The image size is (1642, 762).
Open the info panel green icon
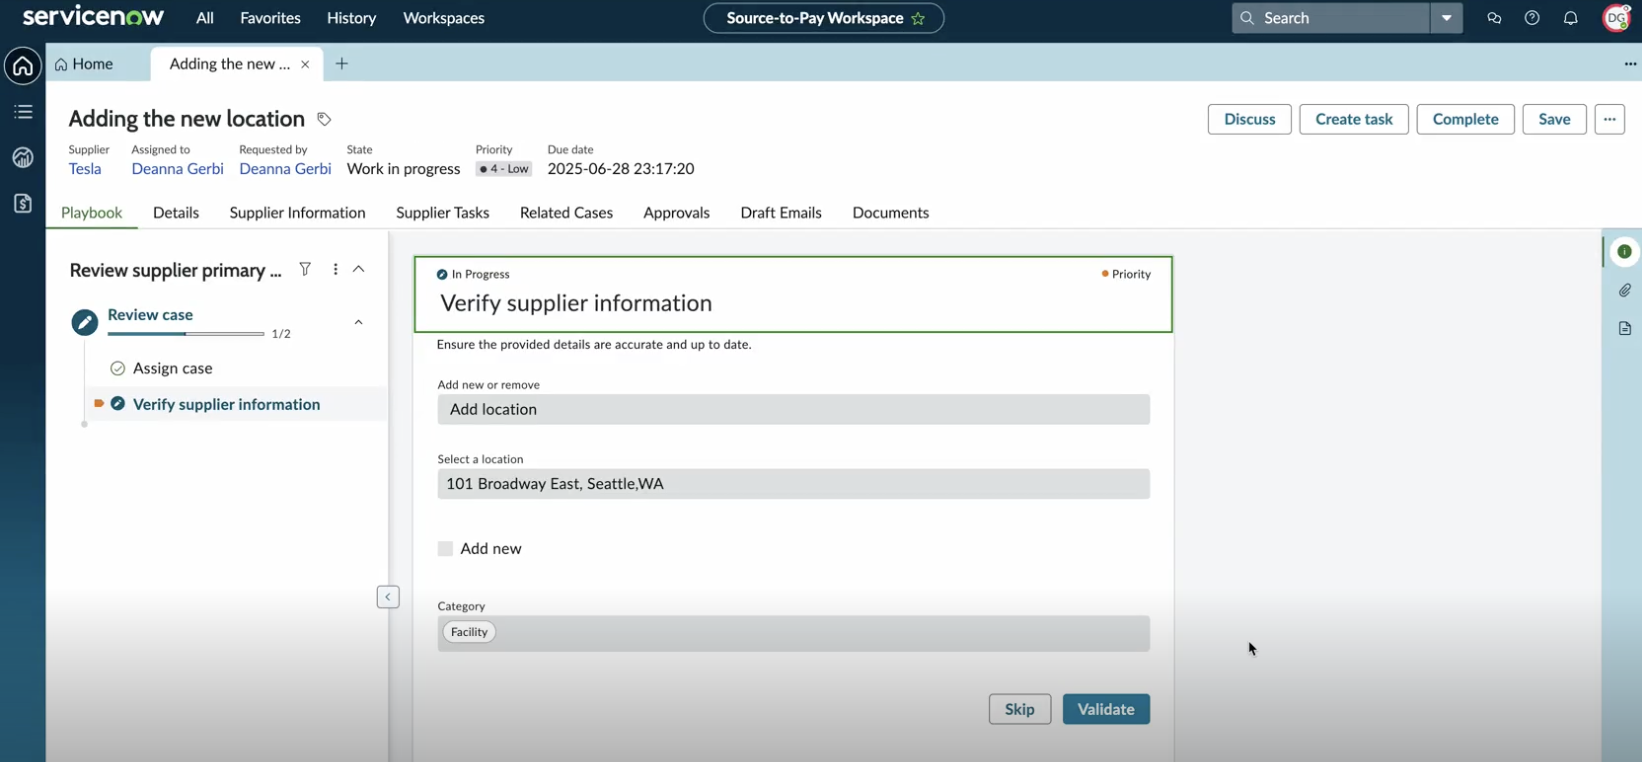(1625, 252)
